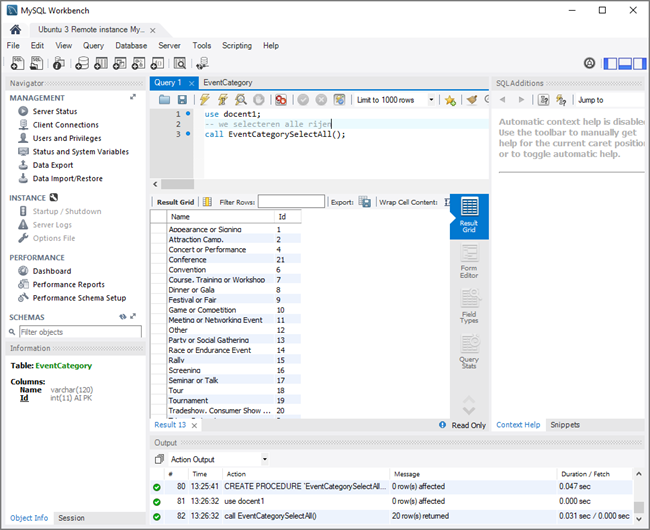Rollback transaction X icon
Viewport: 650px width, 530px height.
click(321, 99)
